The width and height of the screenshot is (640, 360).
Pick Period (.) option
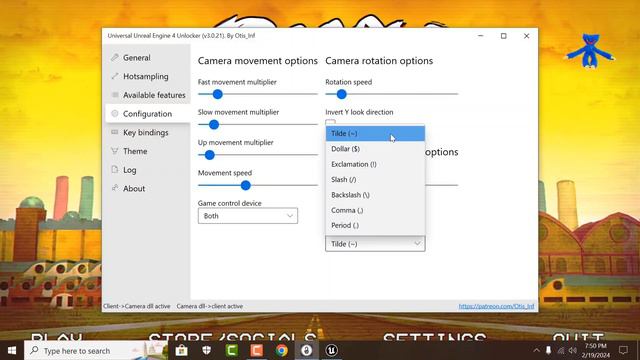point(375,225)
